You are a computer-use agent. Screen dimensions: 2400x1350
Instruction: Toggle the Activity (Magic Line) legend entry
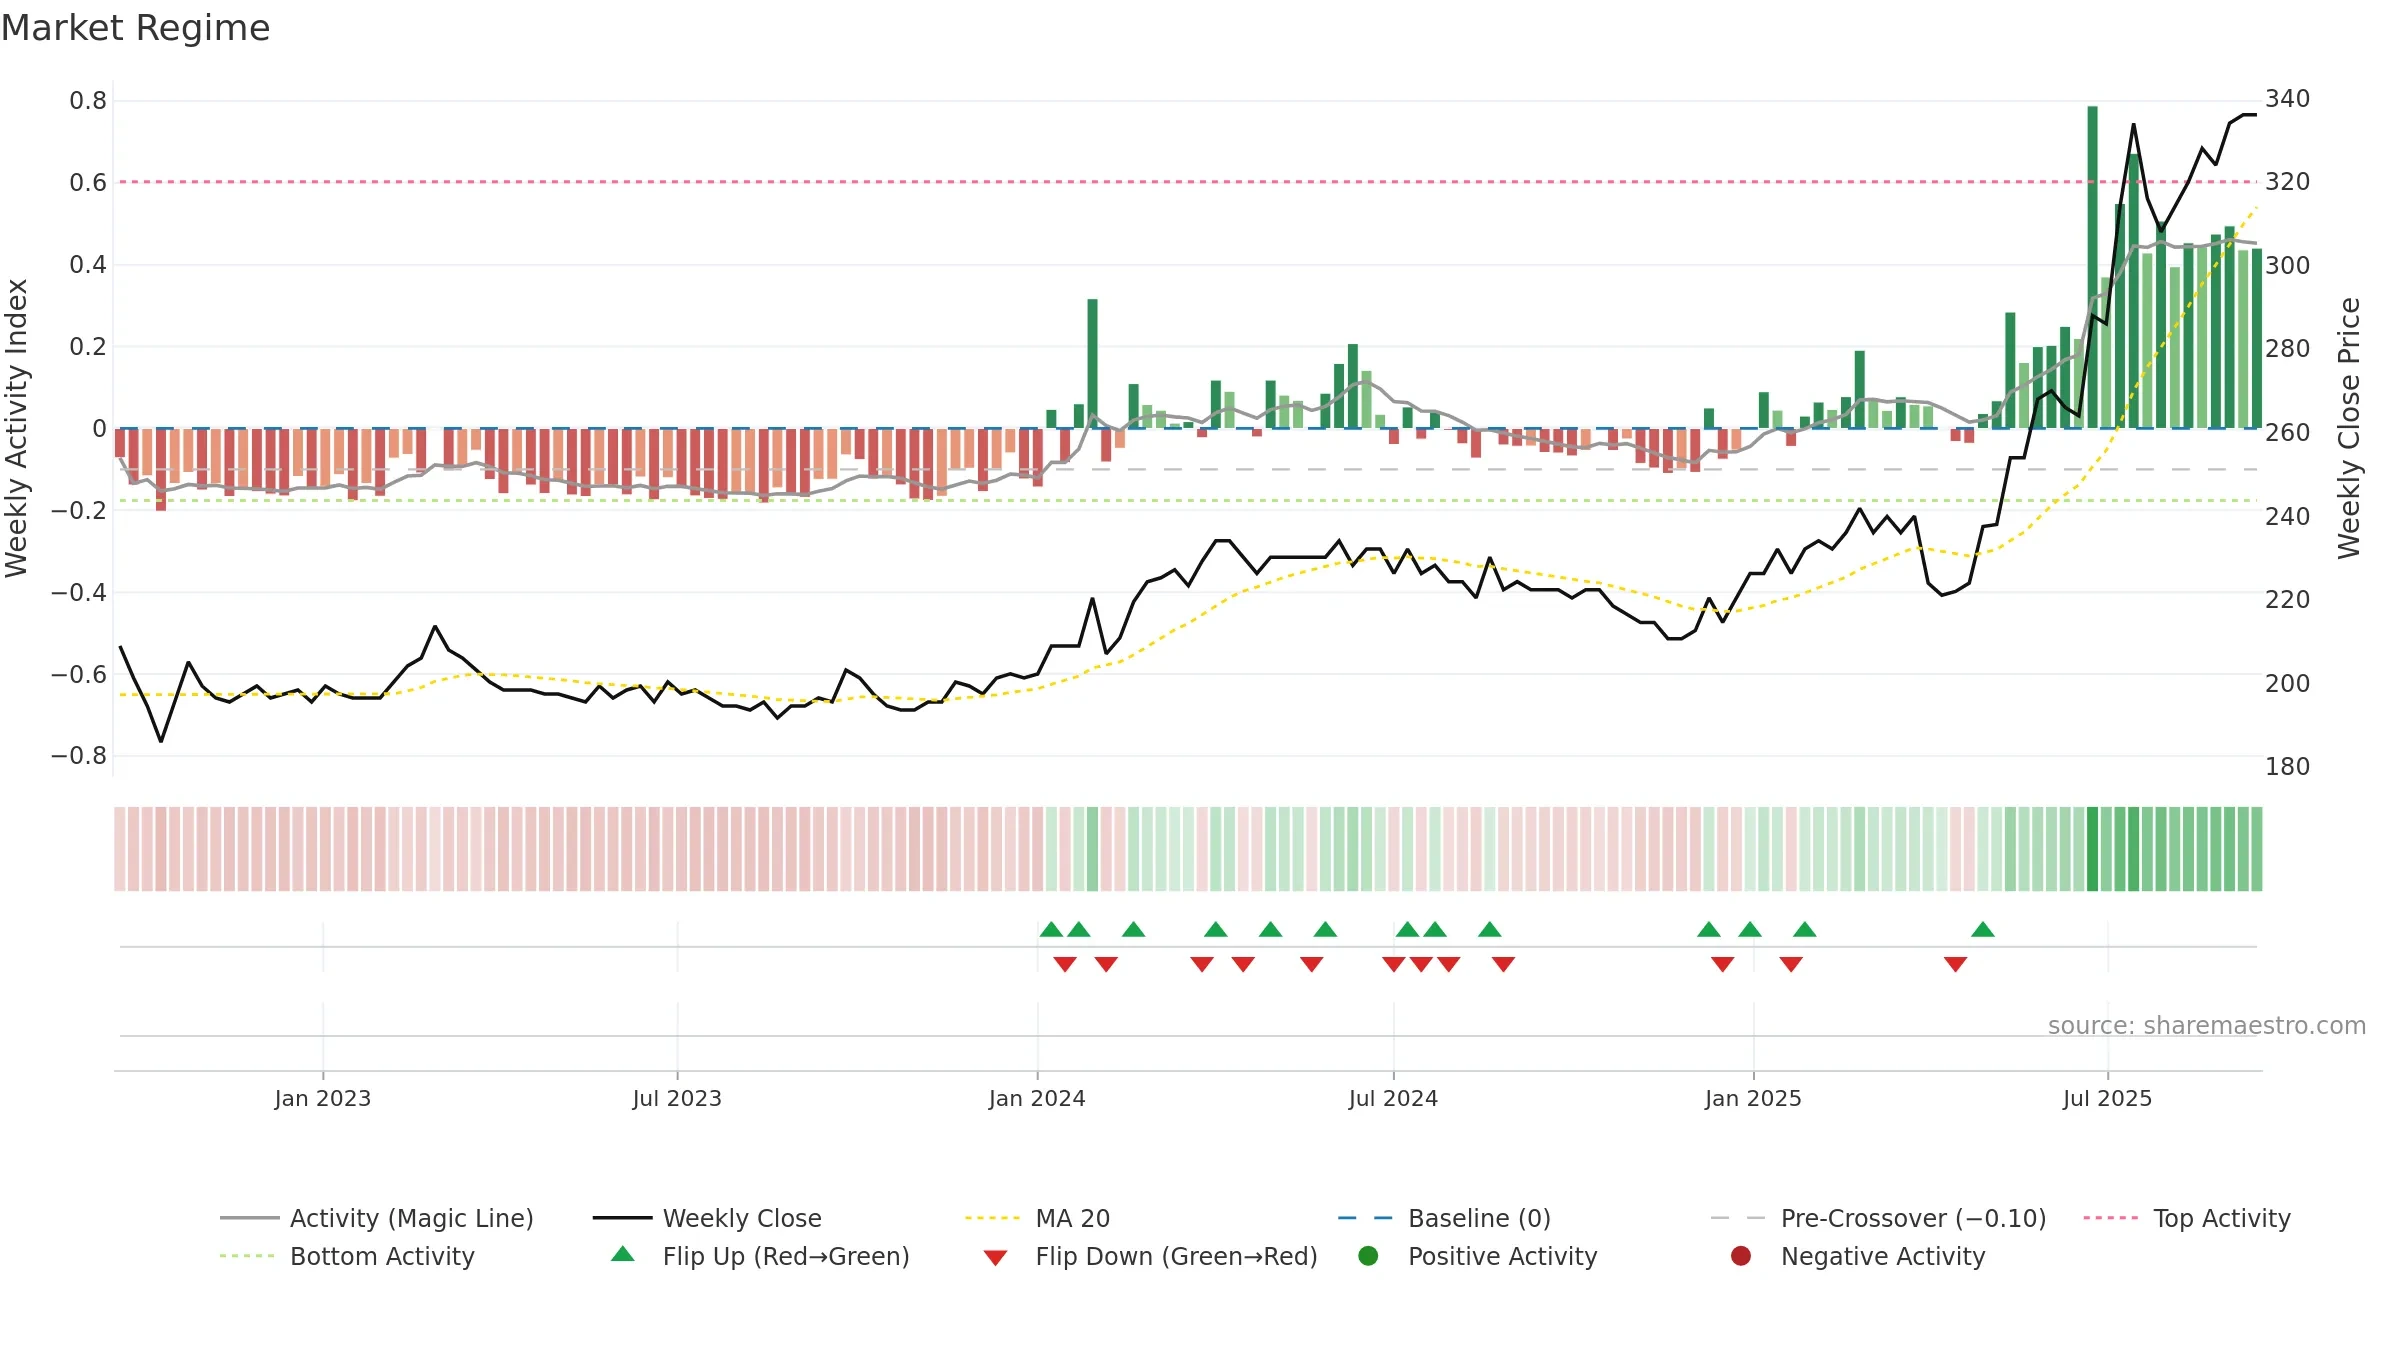coord(377,1218)
